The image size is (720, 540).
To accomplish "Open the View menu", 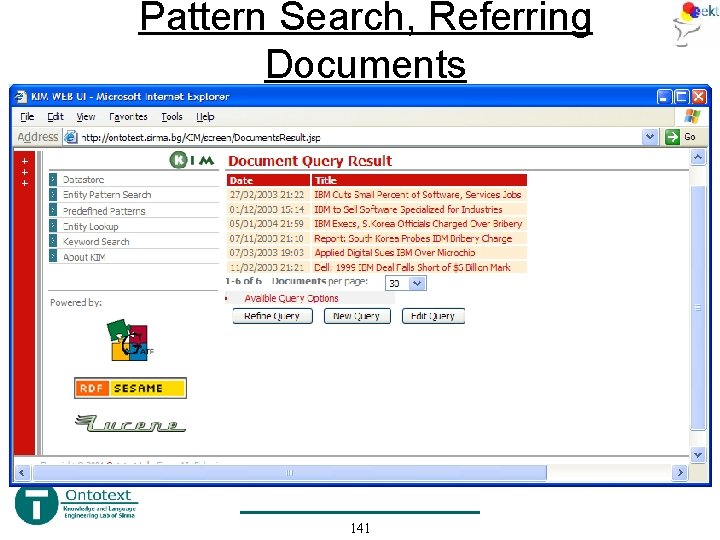I will pyautogui.click(x=86, y=117).
